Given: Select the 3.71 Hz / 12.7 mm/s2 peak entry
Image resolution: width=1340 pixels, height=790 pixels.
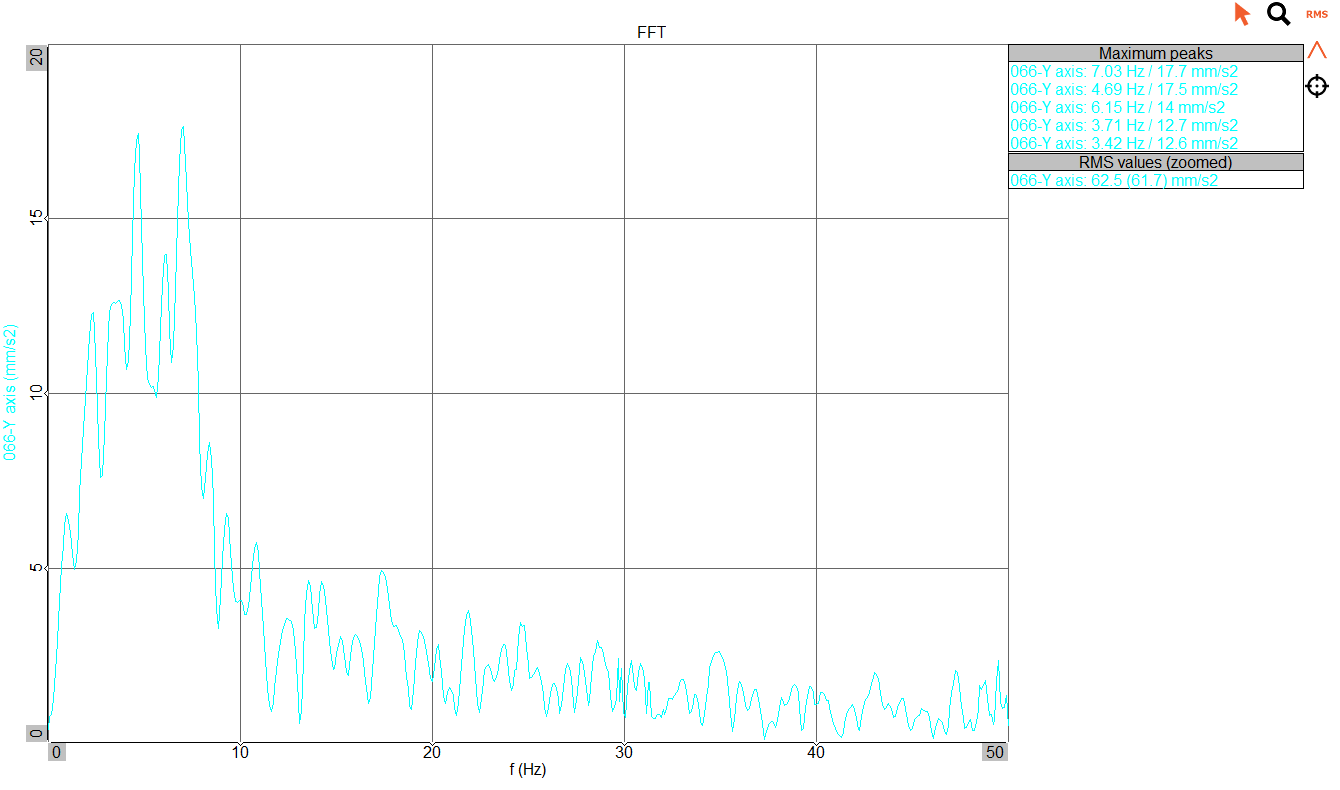Looking at the screenshot, I should click(x=1124, y=126).
